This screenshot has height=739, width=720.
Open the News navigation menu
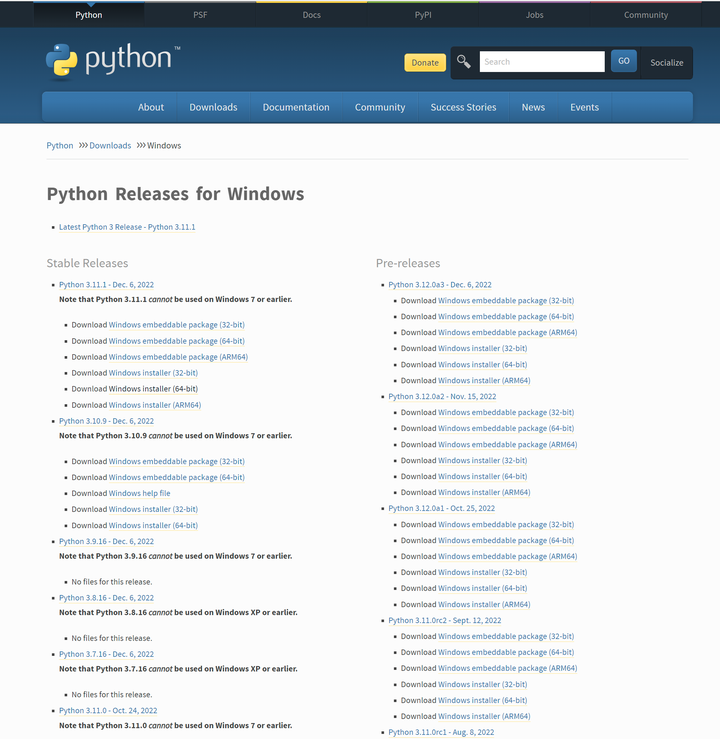pos(533,107)
